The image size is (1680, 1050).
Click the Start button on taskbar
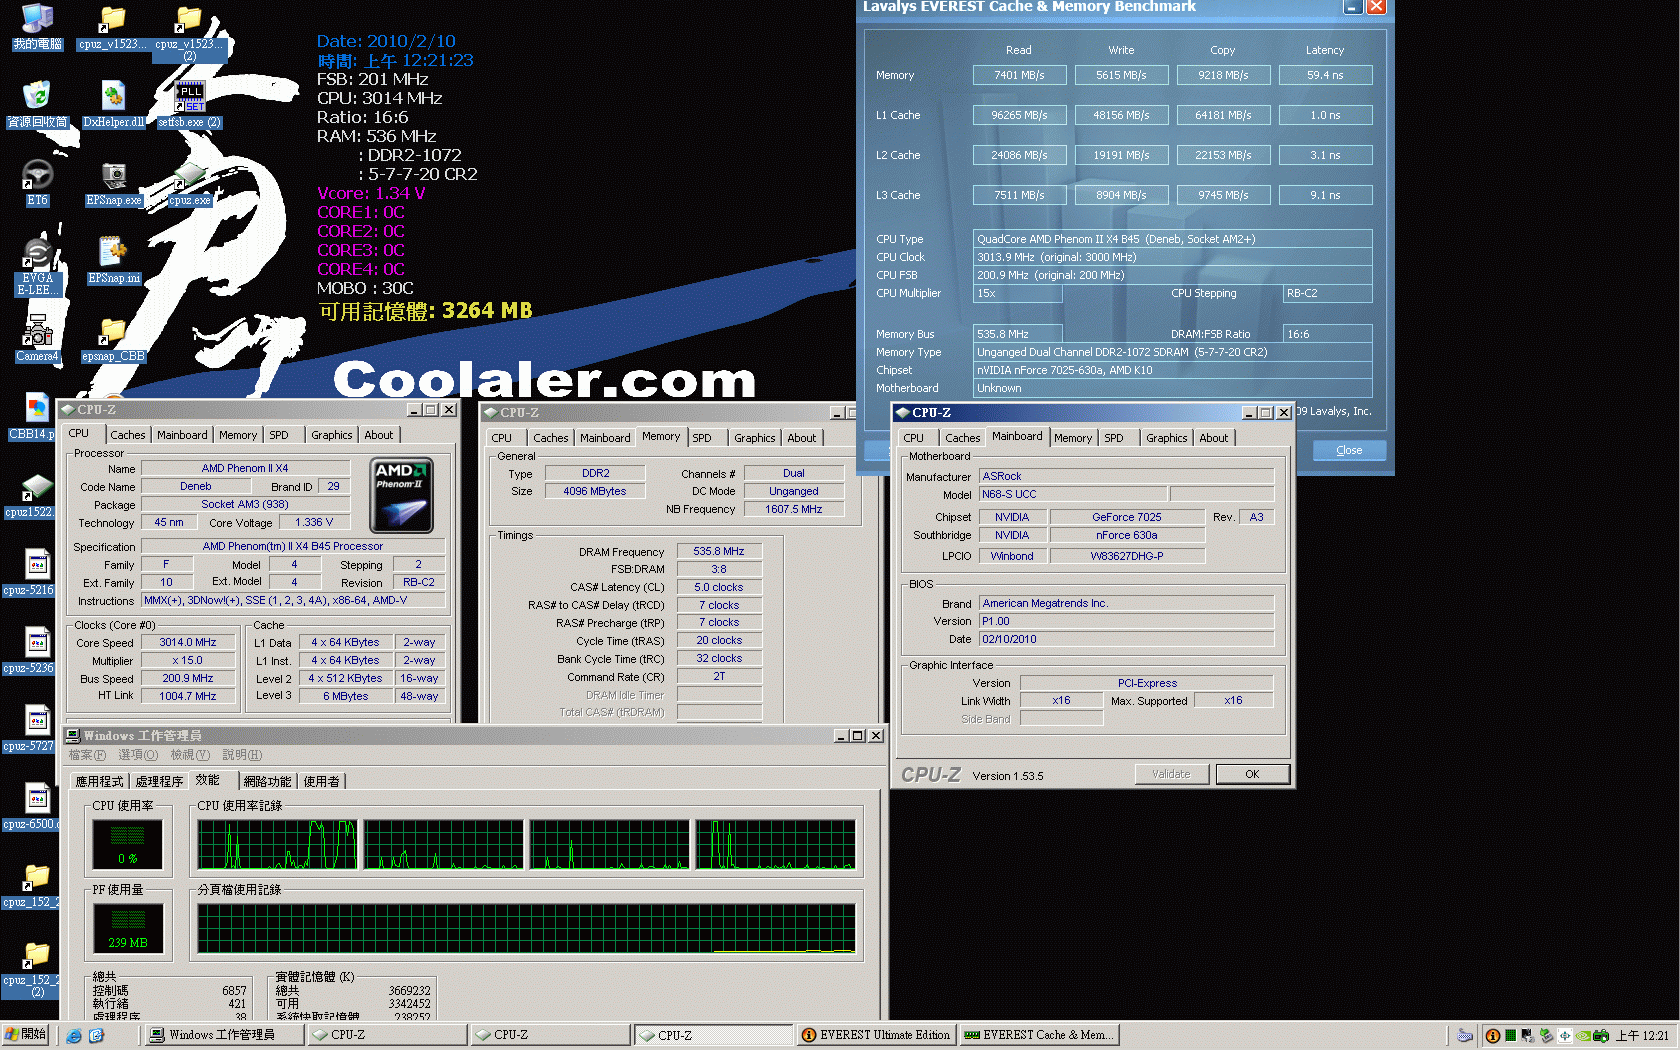(25, 1035)
